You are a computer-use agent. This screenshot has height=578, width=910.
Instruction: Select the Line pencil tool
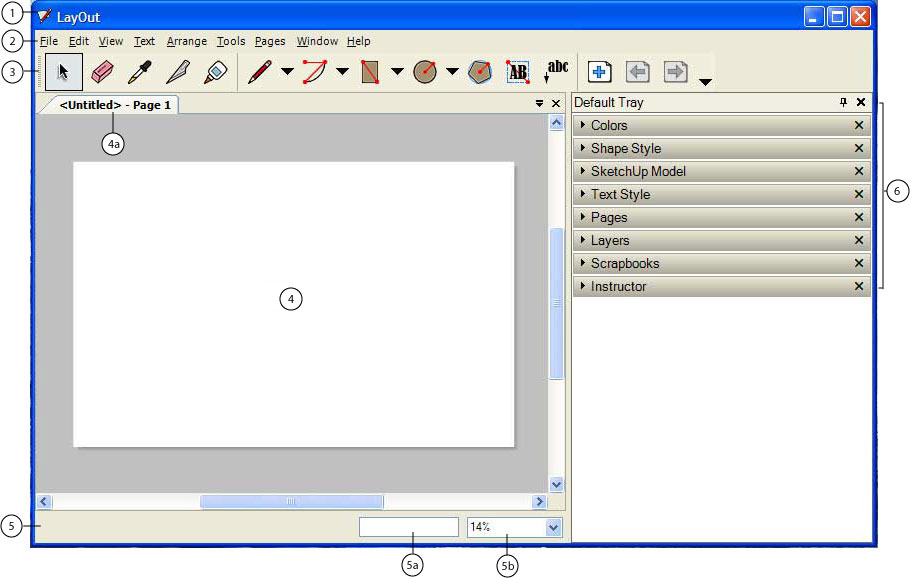click(x=259, y=72)
